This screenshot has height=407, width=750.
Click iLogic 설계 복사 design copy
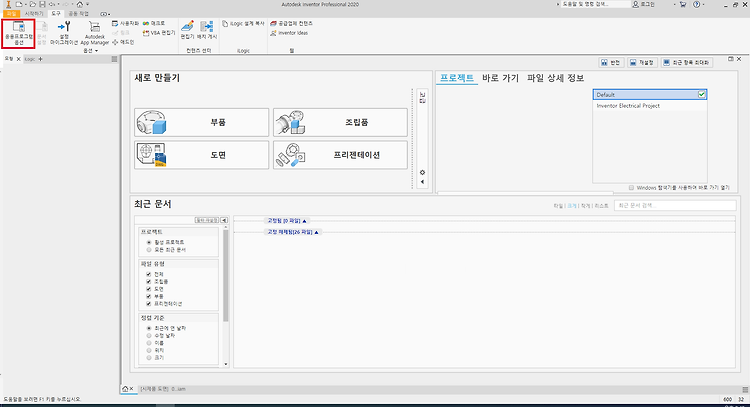click(x=243, y=23)
